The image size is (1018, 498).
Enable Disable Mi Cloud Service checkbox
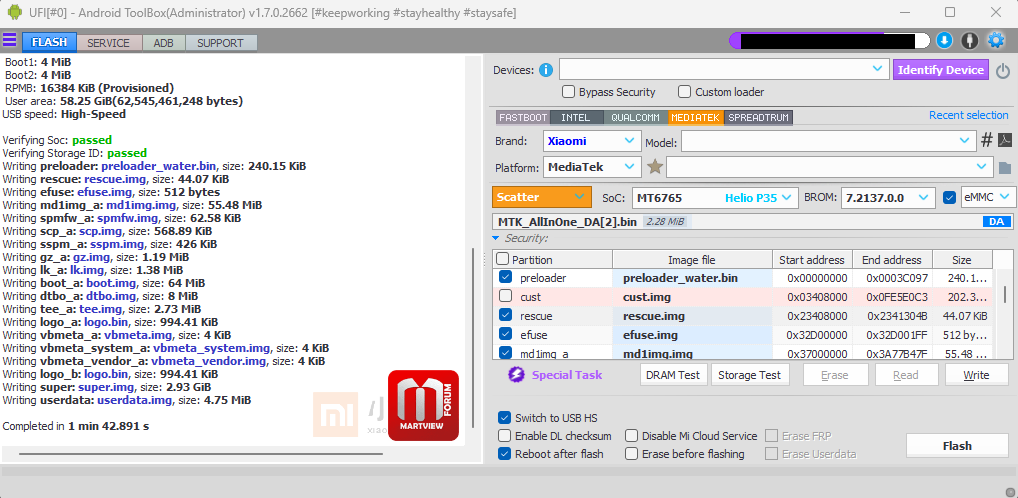631,436
